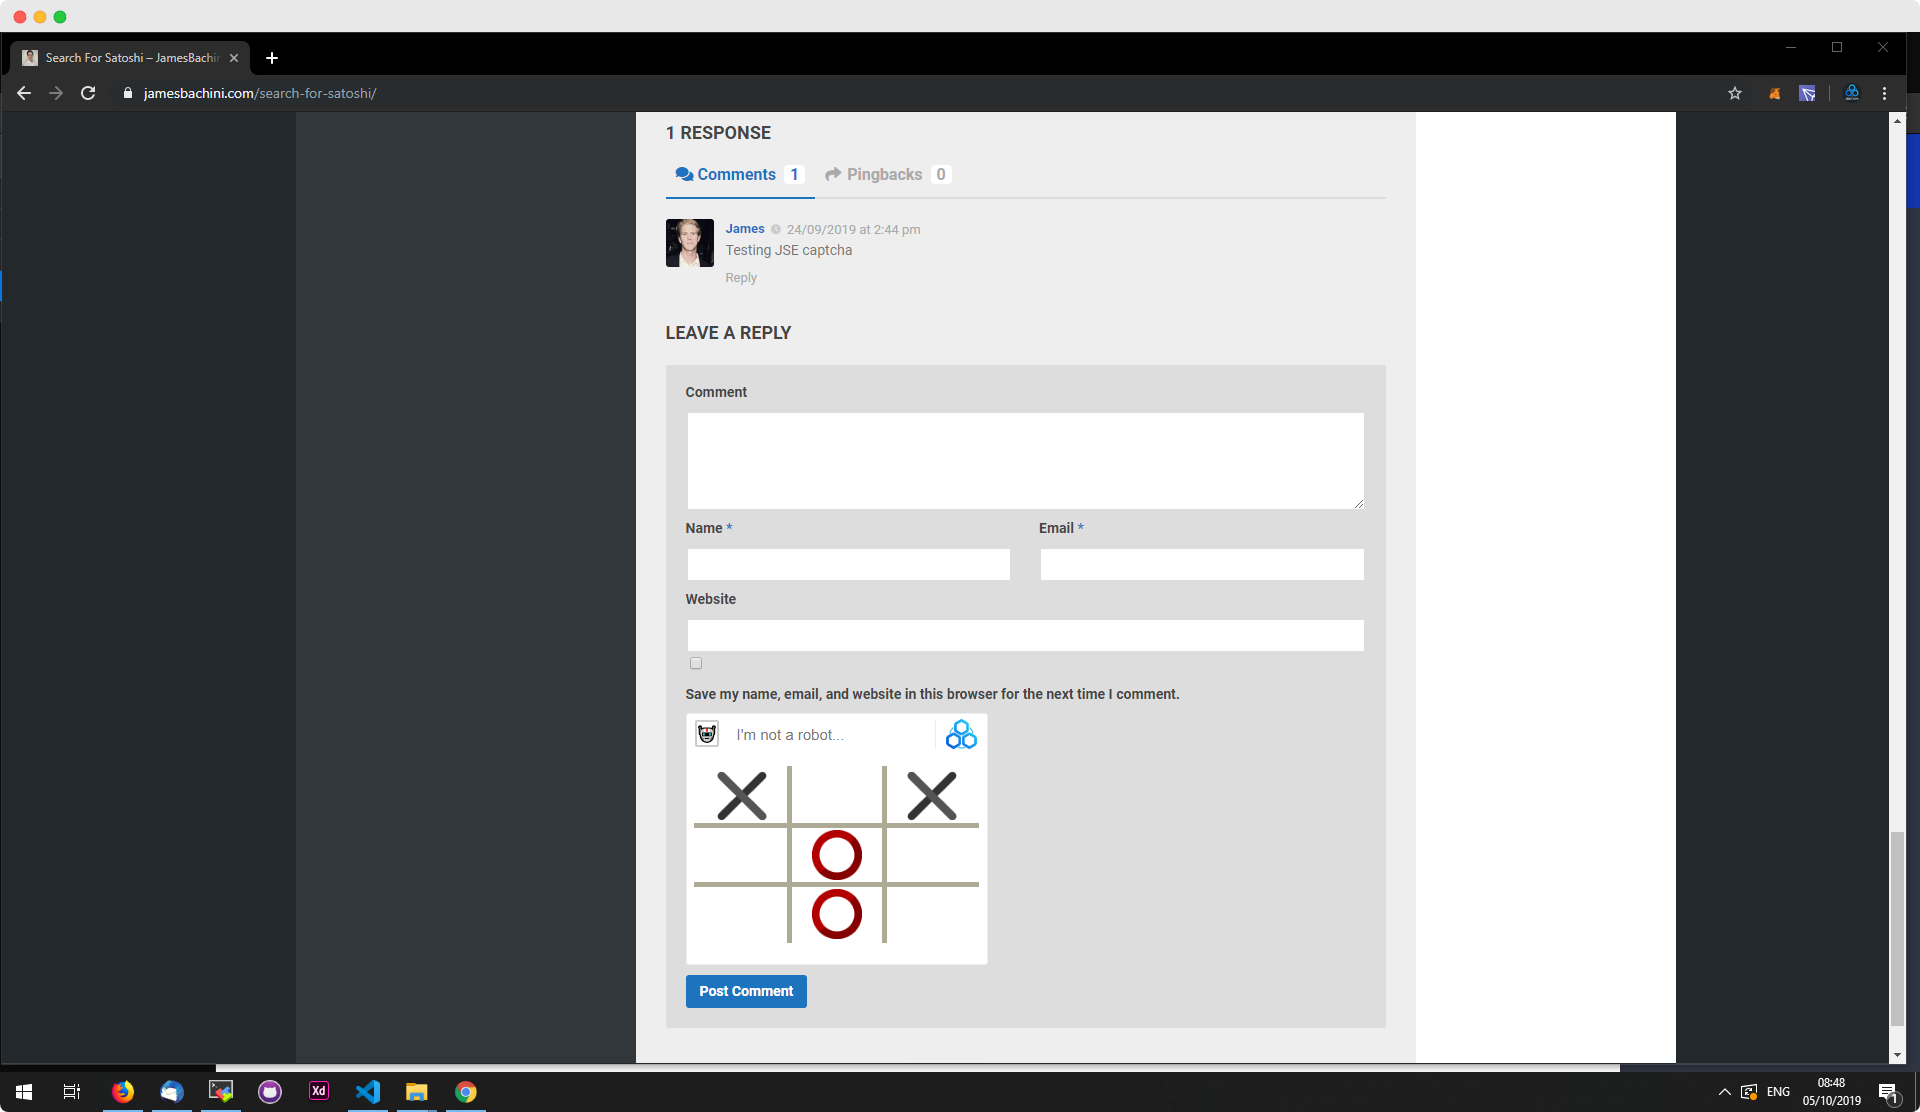The image size is (1920, 1112).
Task: Select the Comments tab
Action: click(739, 174)
